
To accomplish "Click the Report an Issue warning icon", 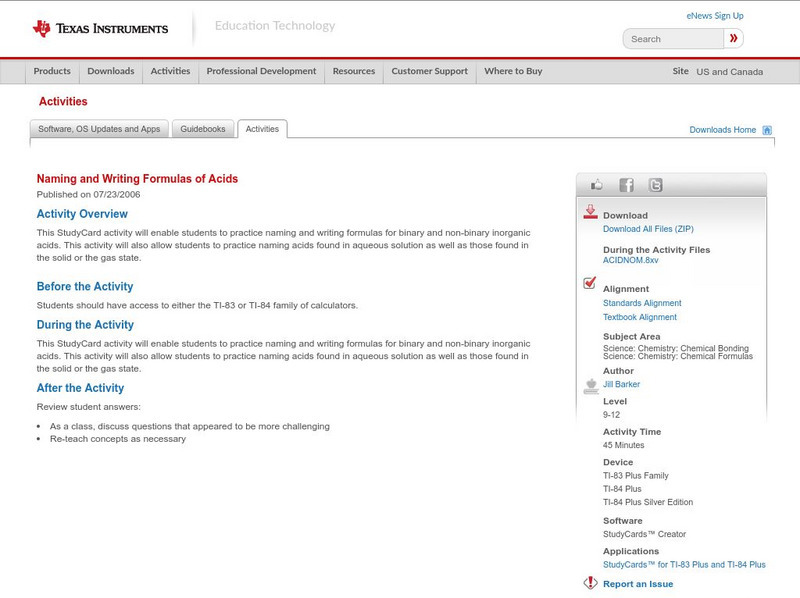I will point(590,583).
